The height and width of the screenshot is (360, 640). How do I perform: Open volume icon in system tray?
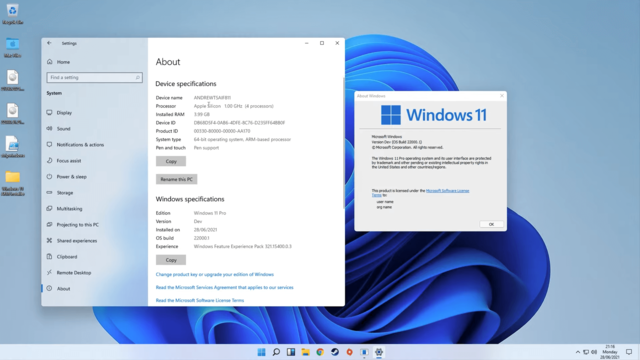(x=594, y=352)
